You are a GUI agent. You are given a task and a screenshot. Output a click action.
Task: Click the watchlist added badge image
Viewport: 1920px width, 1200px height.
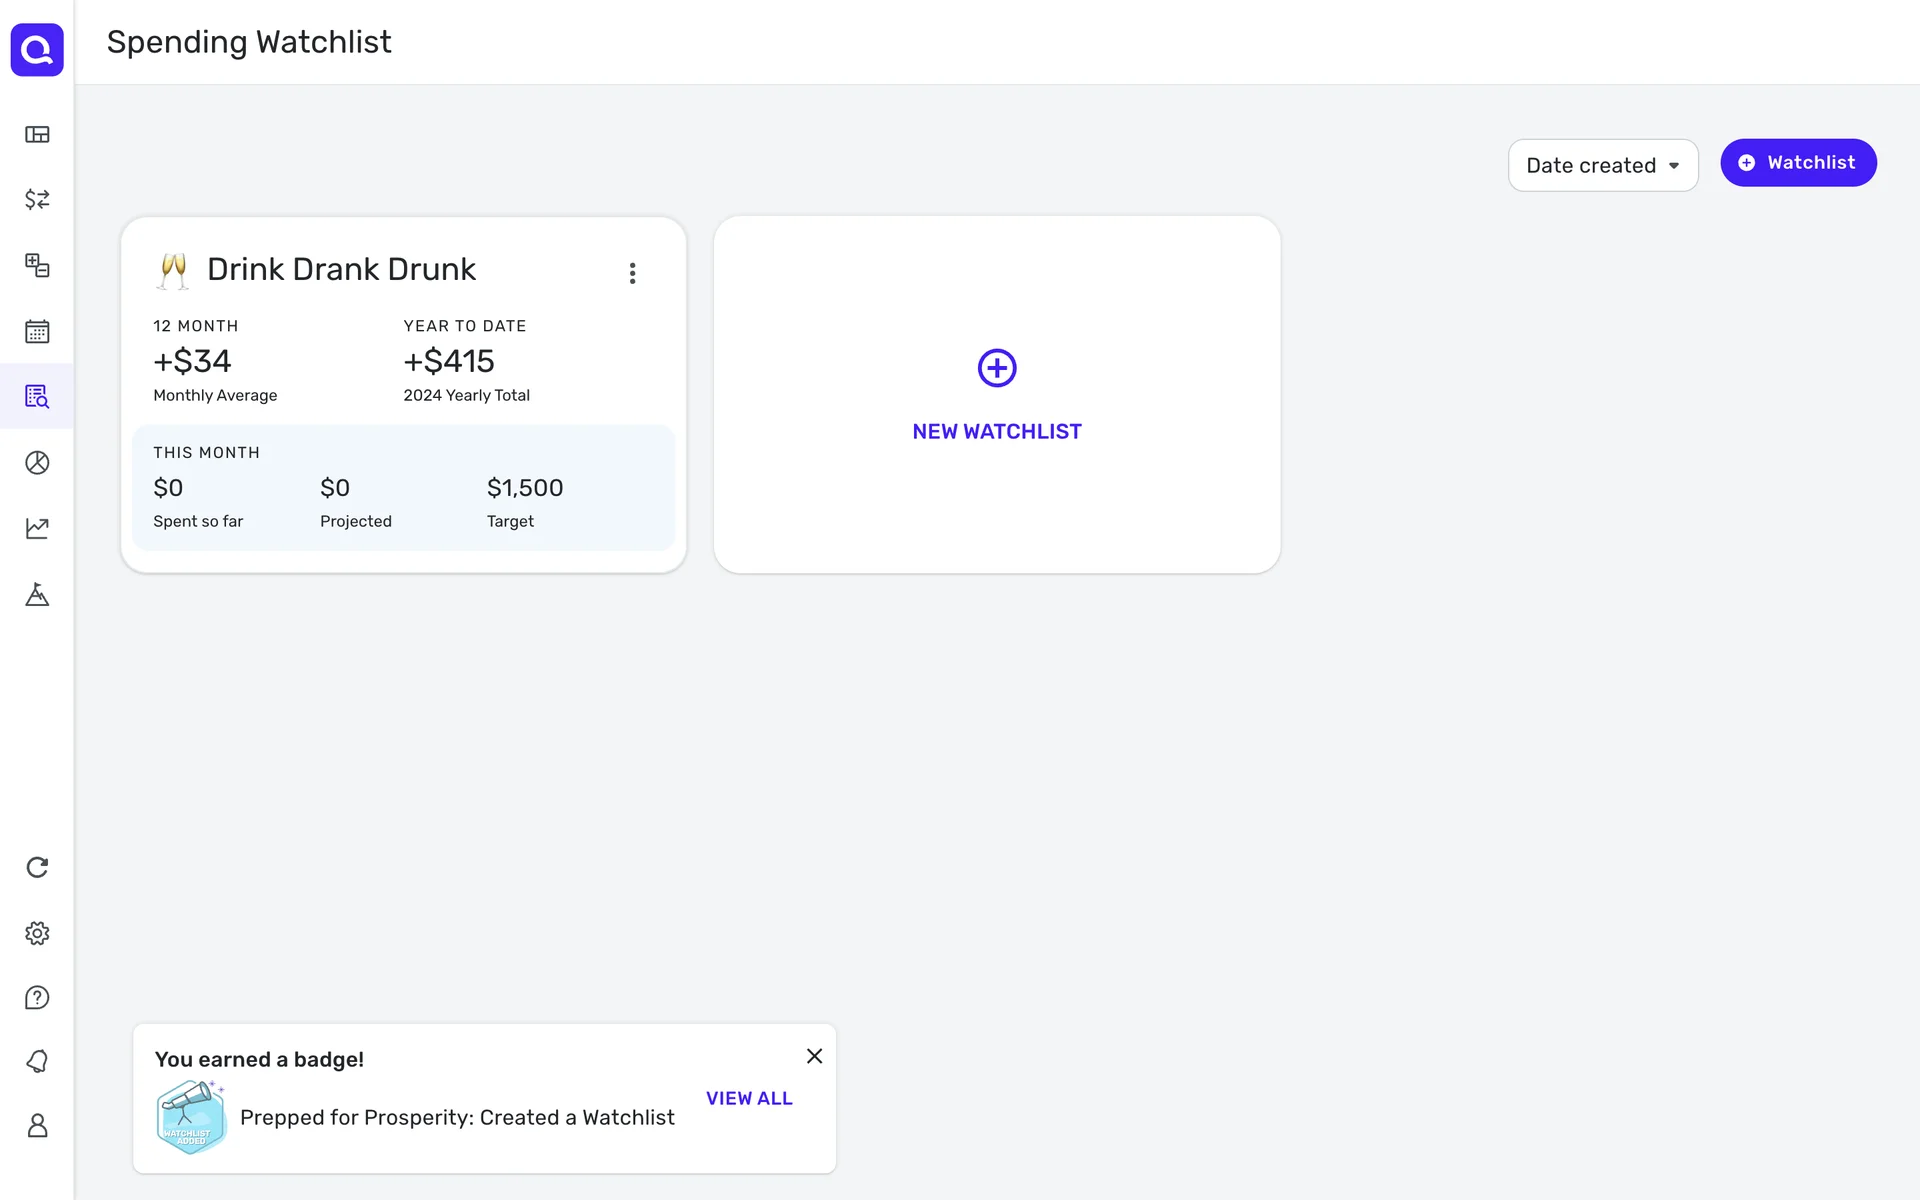[x=190, y=1117]
